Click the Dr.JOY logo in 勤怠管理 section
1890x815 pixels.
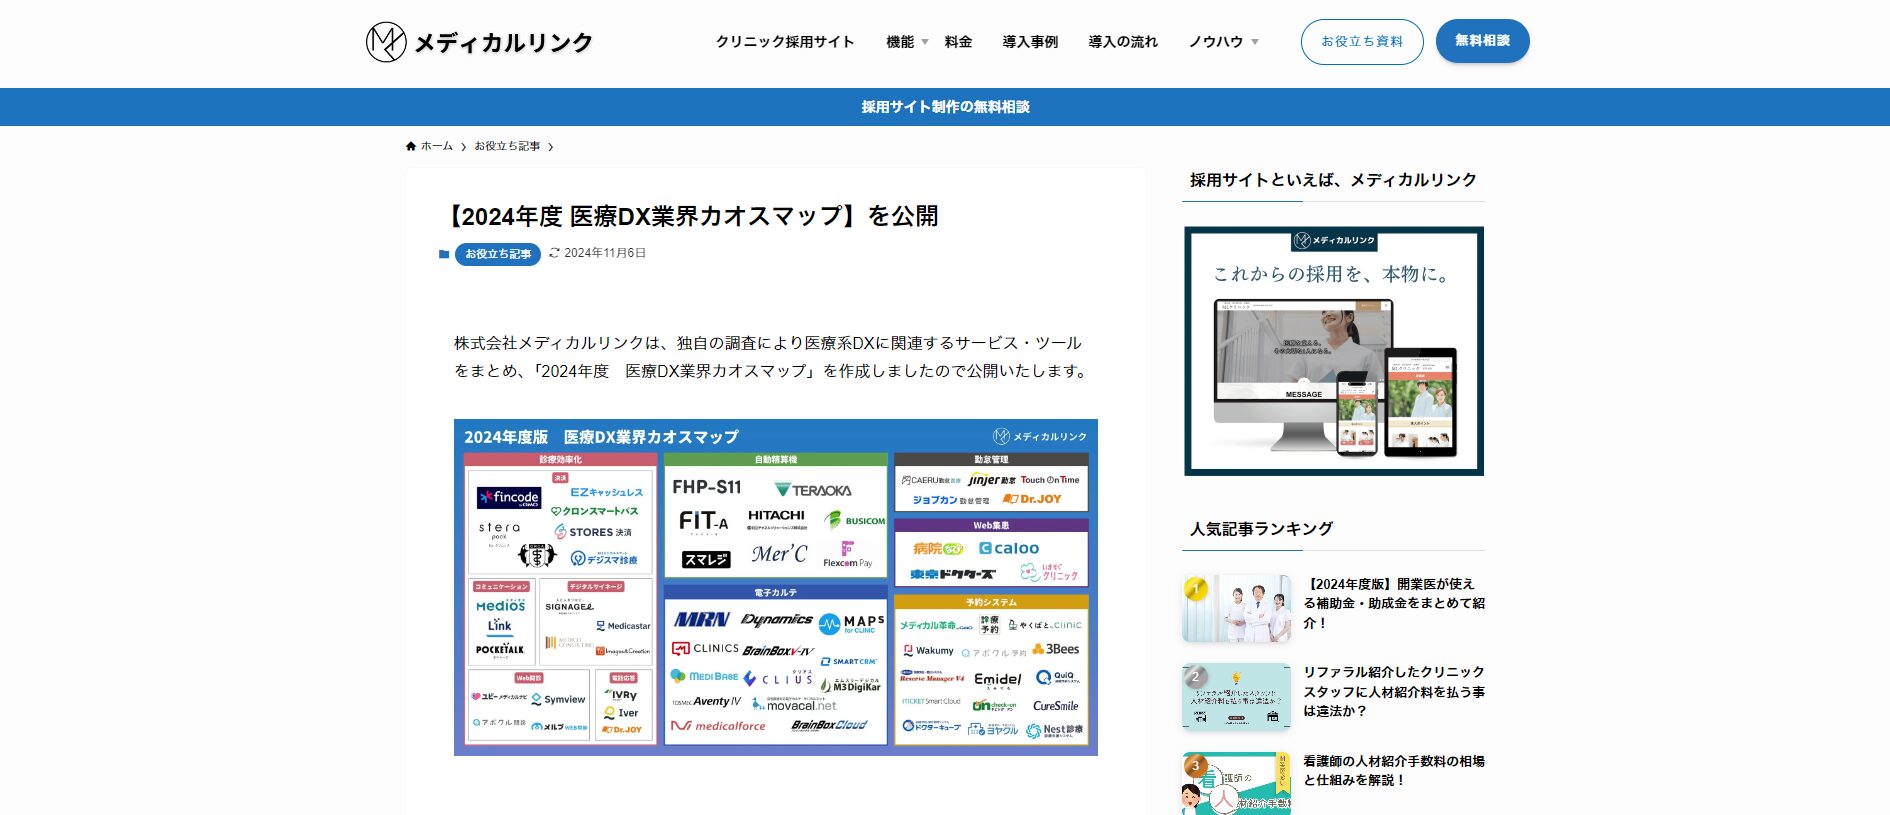coord(1032,498)
